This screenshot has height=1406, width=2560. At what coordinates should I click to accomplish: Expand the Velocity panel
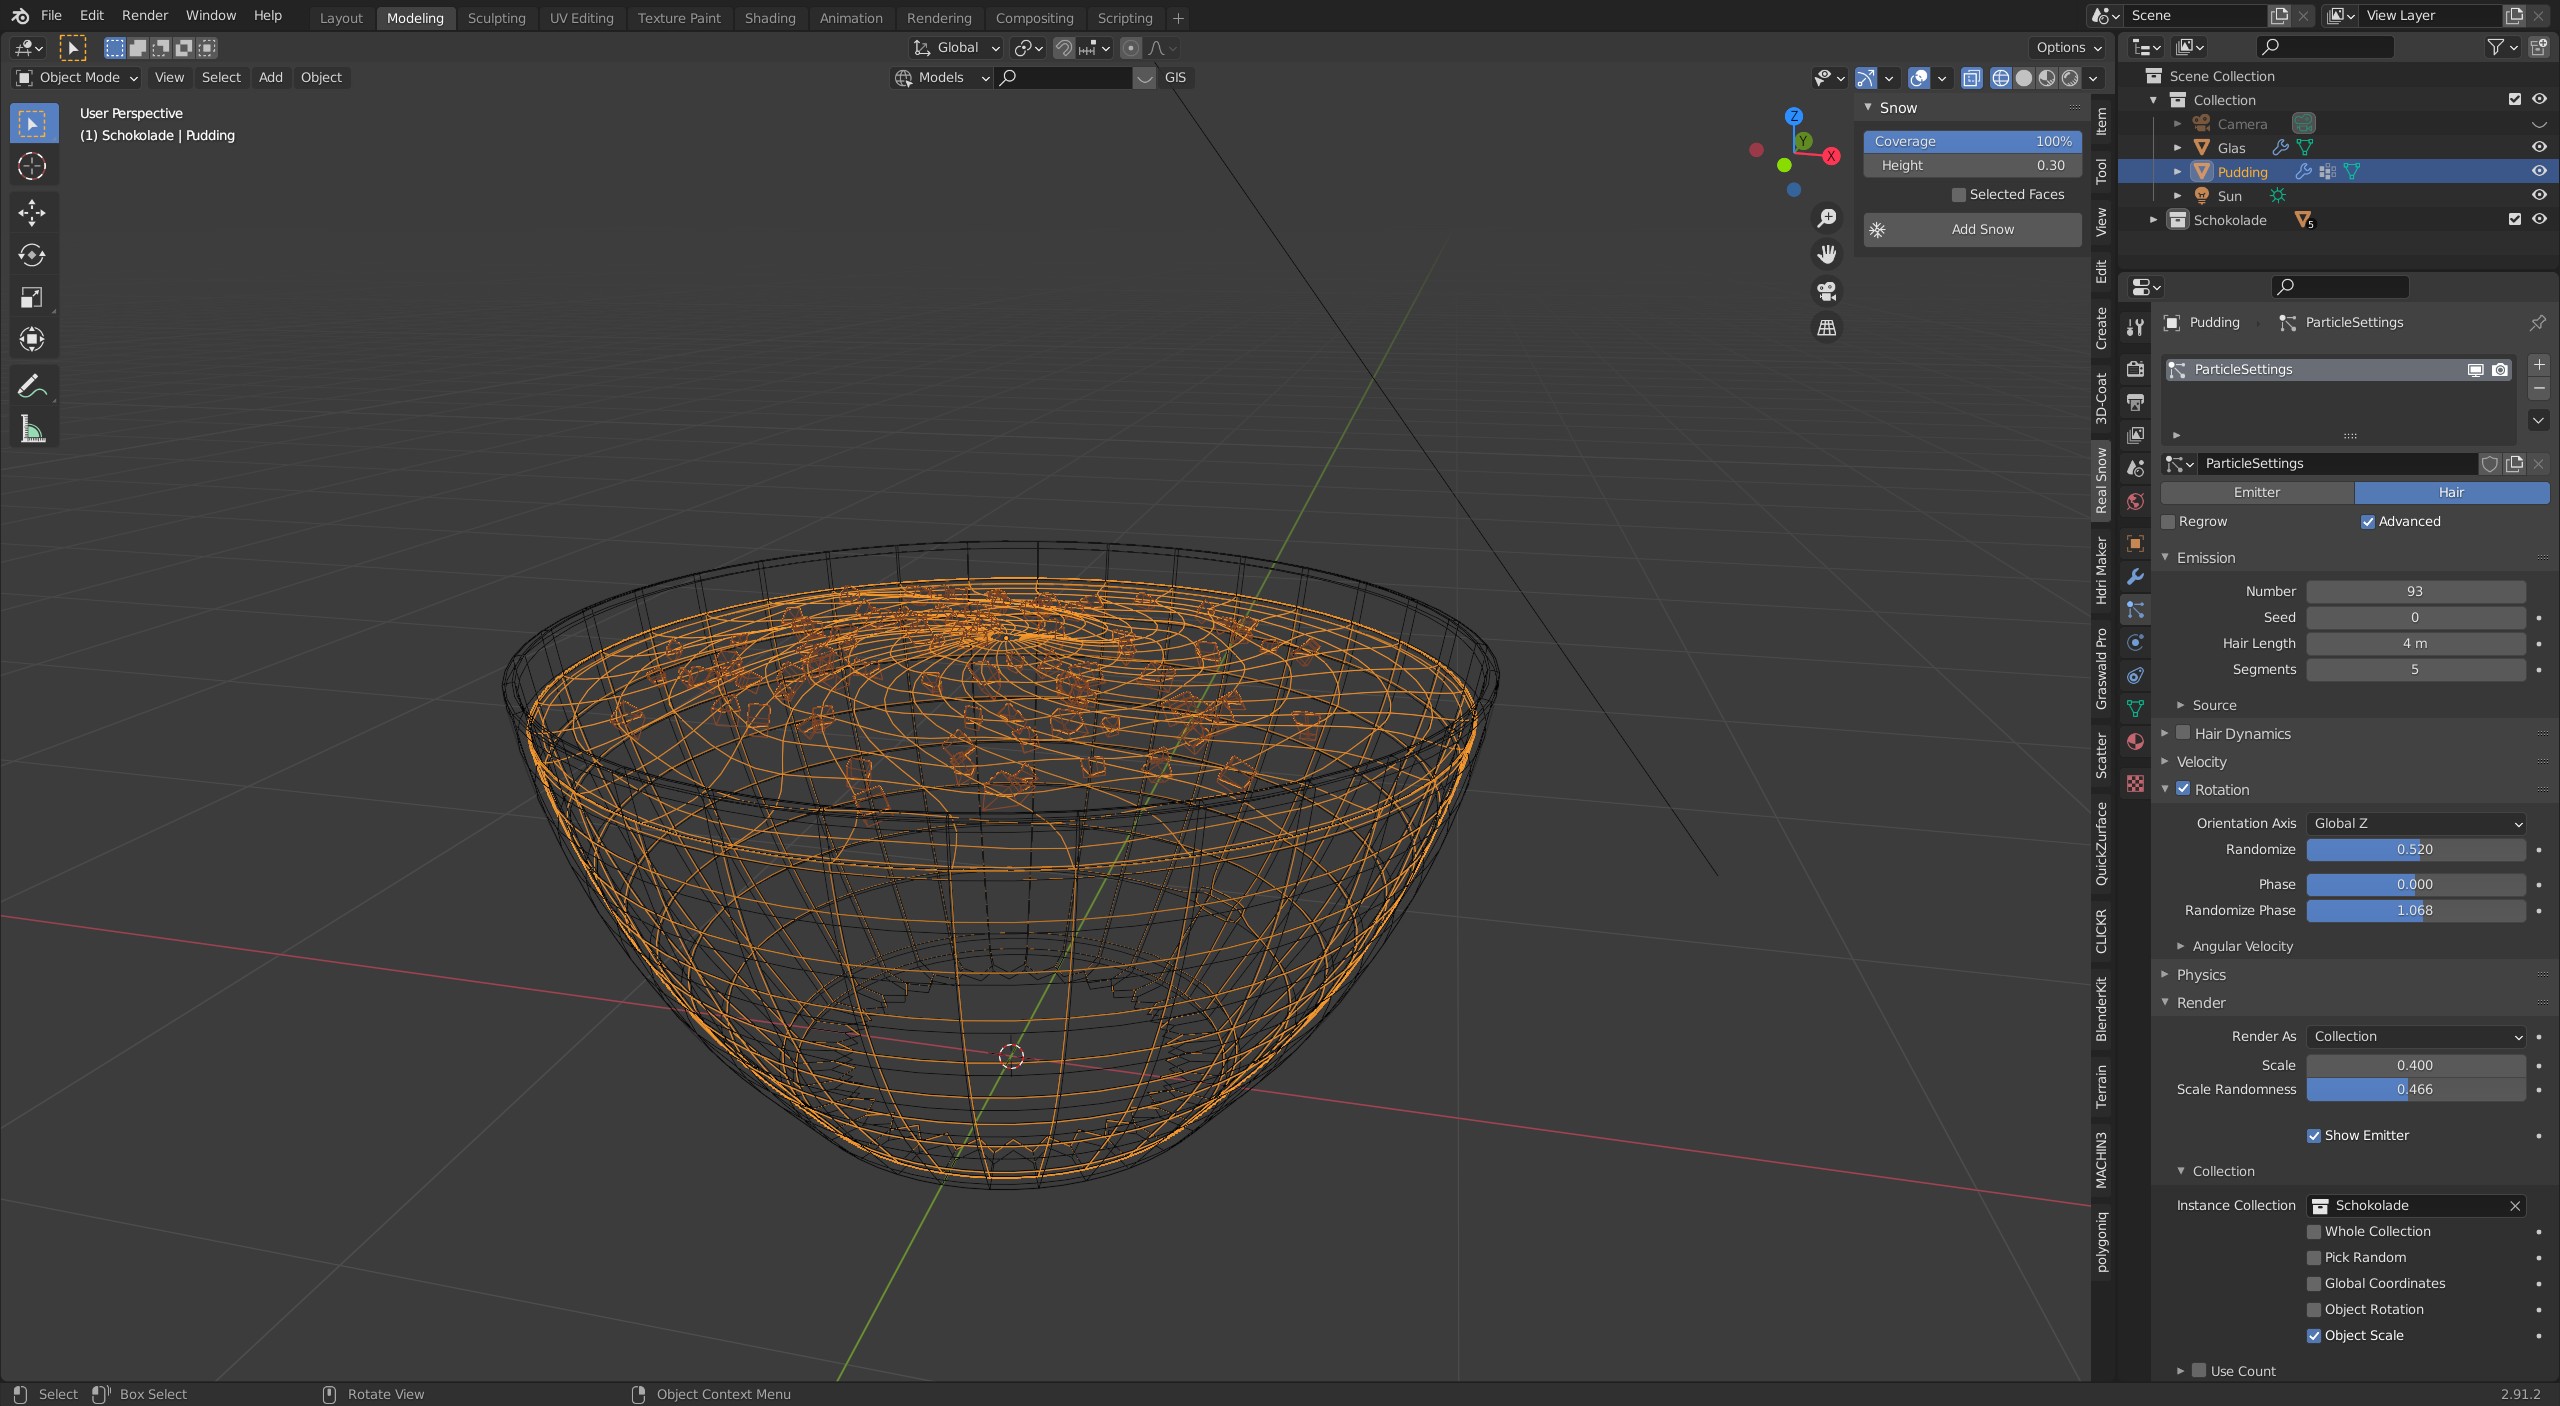point(2201,762)
